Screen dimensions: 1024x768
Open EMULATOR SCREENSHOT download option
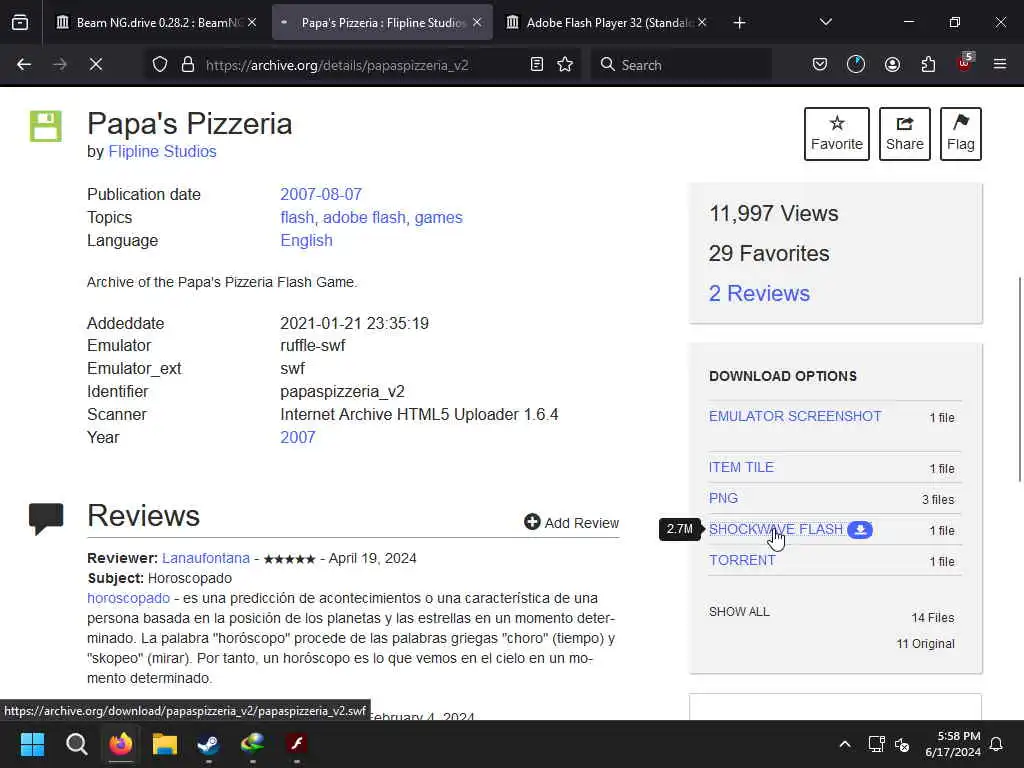point(795,416)
